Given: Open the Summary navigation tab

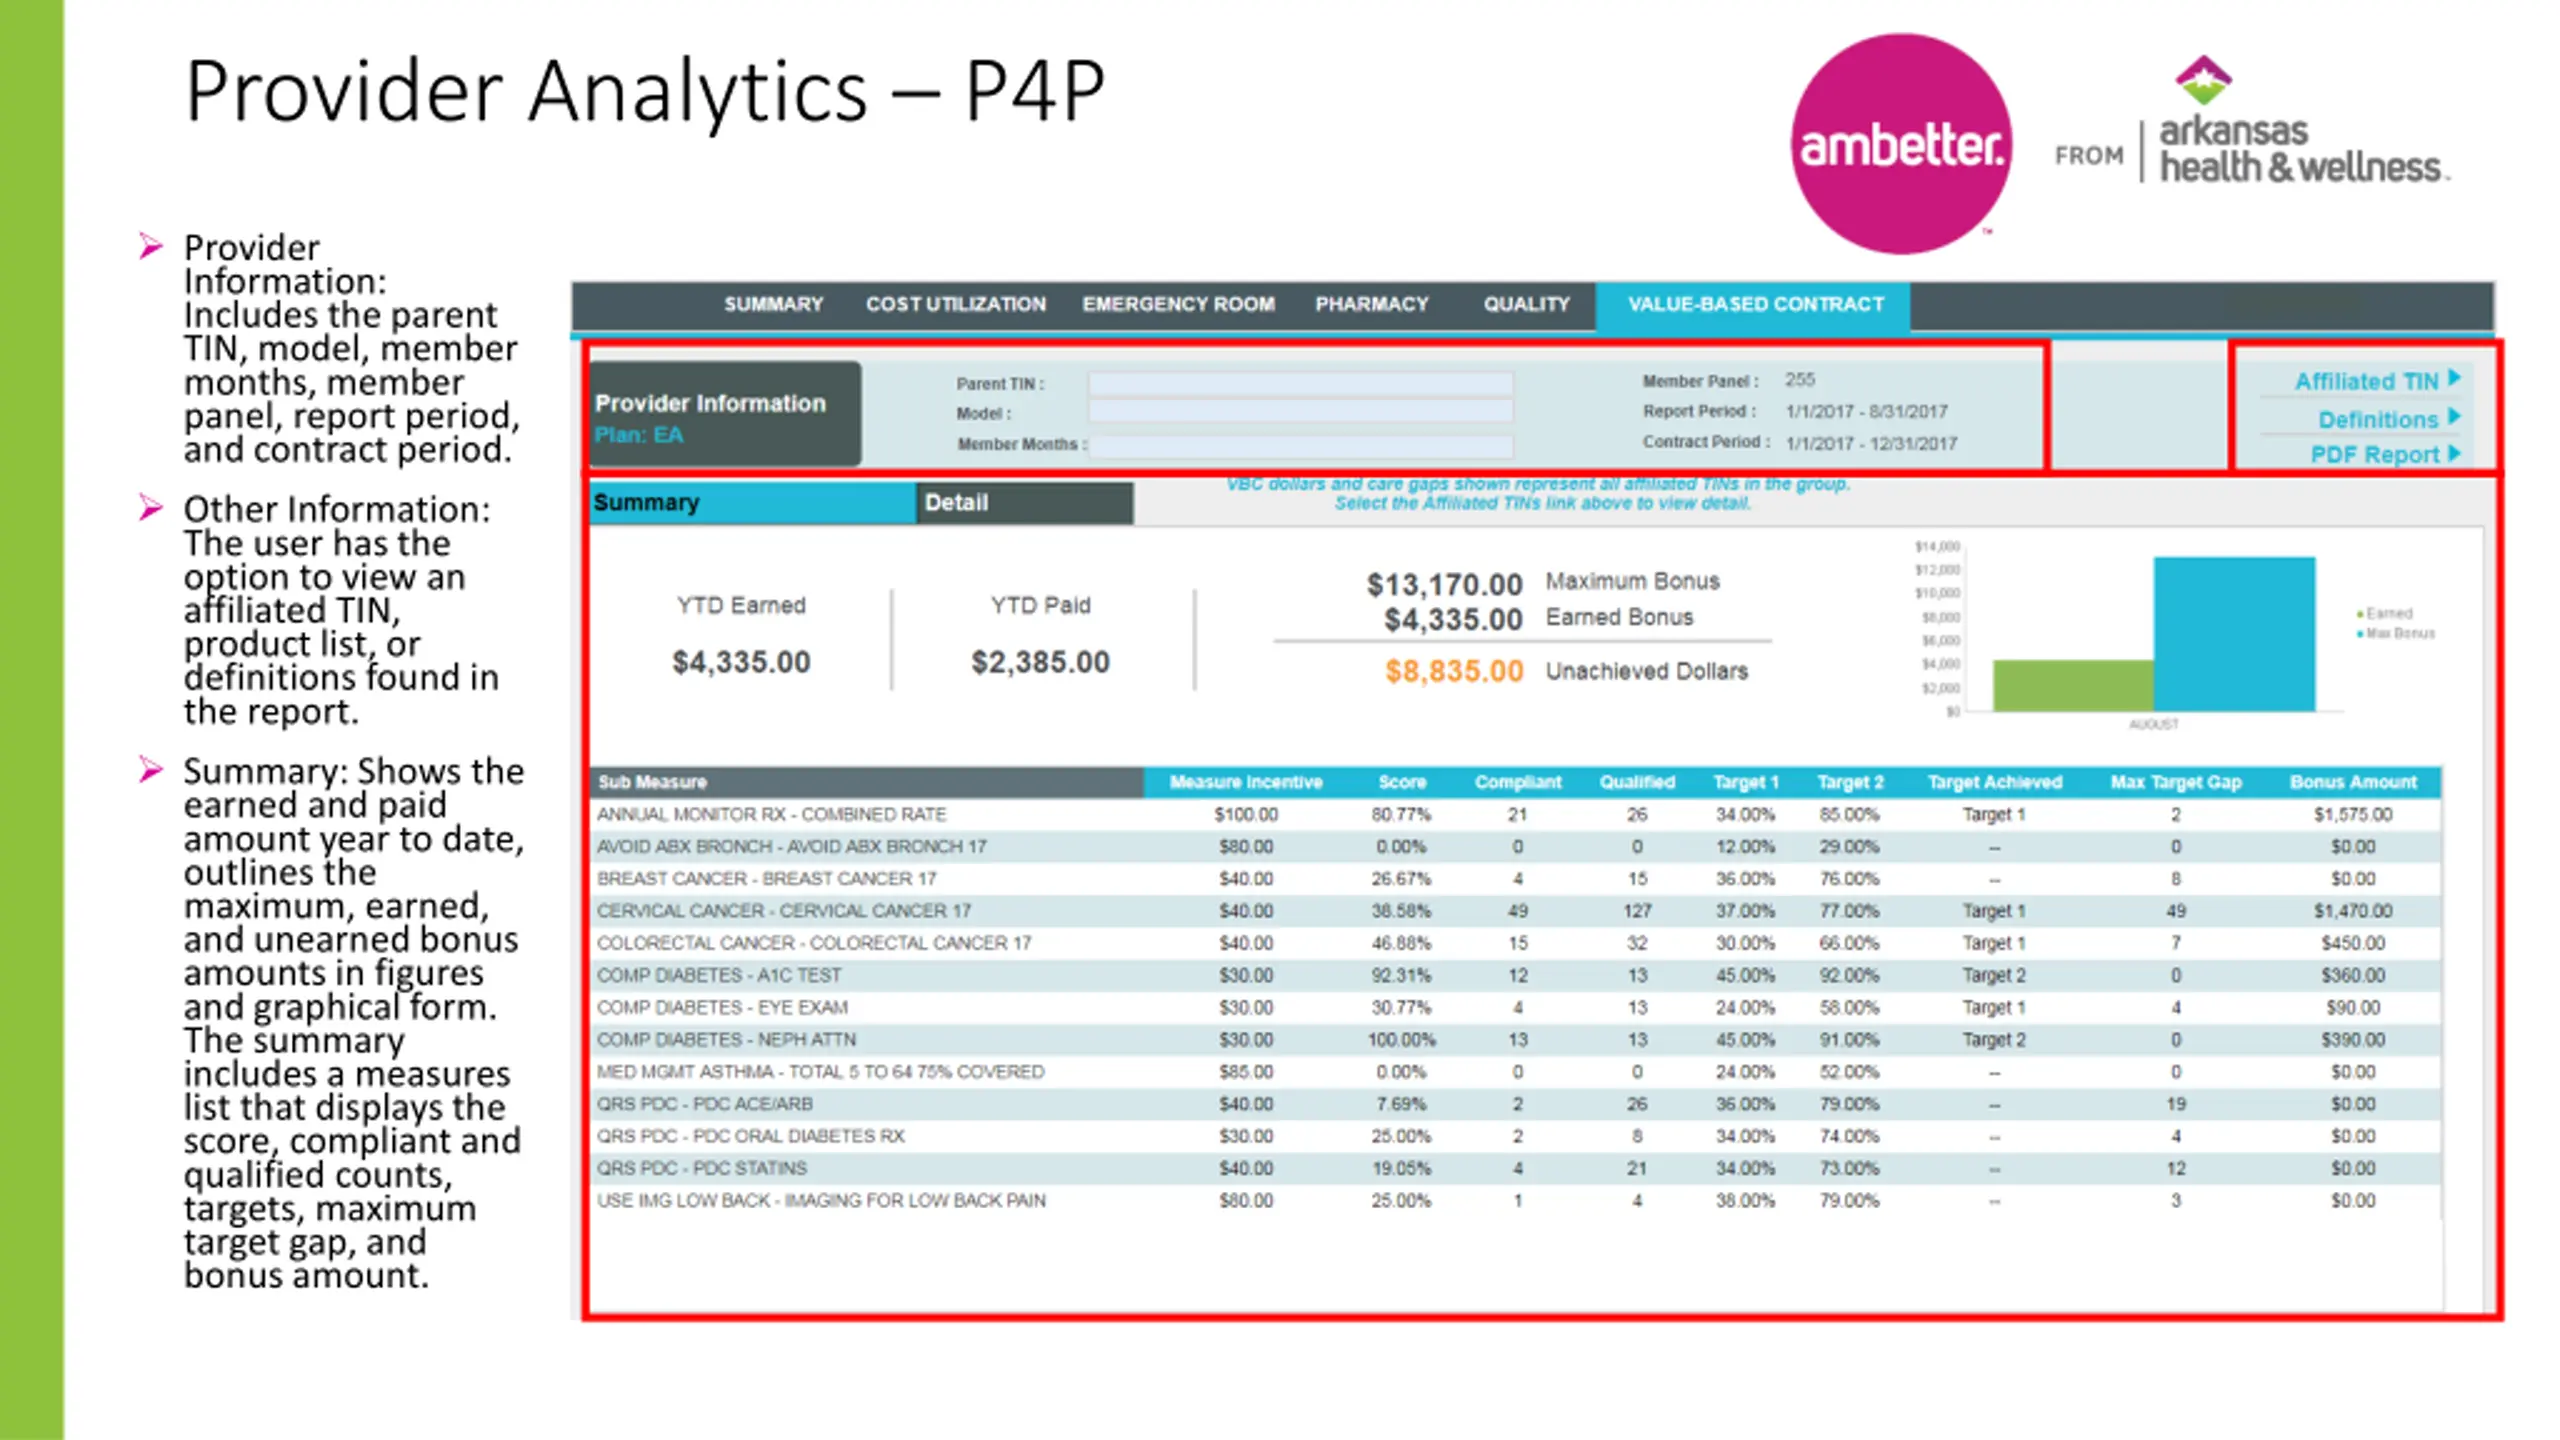Looking at the screenshot, I should [x=773, y=304].
